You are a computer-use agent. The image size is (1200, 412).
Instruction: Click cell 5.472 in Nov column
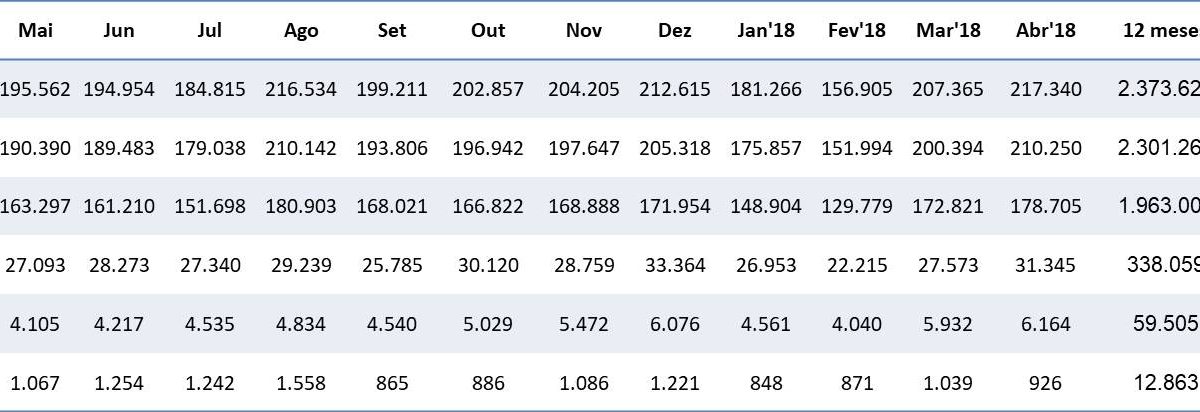[x=584, y=324]
